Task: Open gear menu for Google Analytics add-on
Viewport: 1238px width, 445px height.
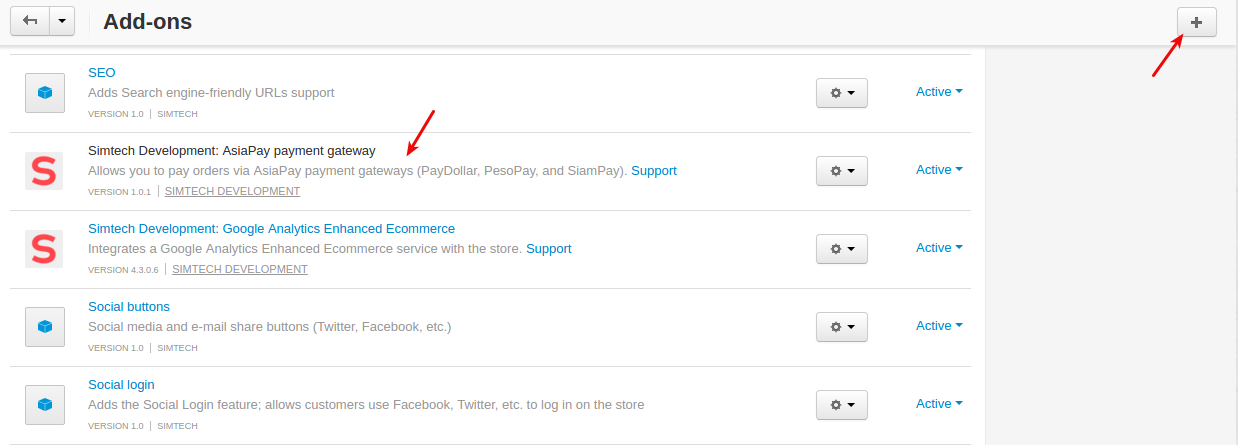Action: (842, 248)
